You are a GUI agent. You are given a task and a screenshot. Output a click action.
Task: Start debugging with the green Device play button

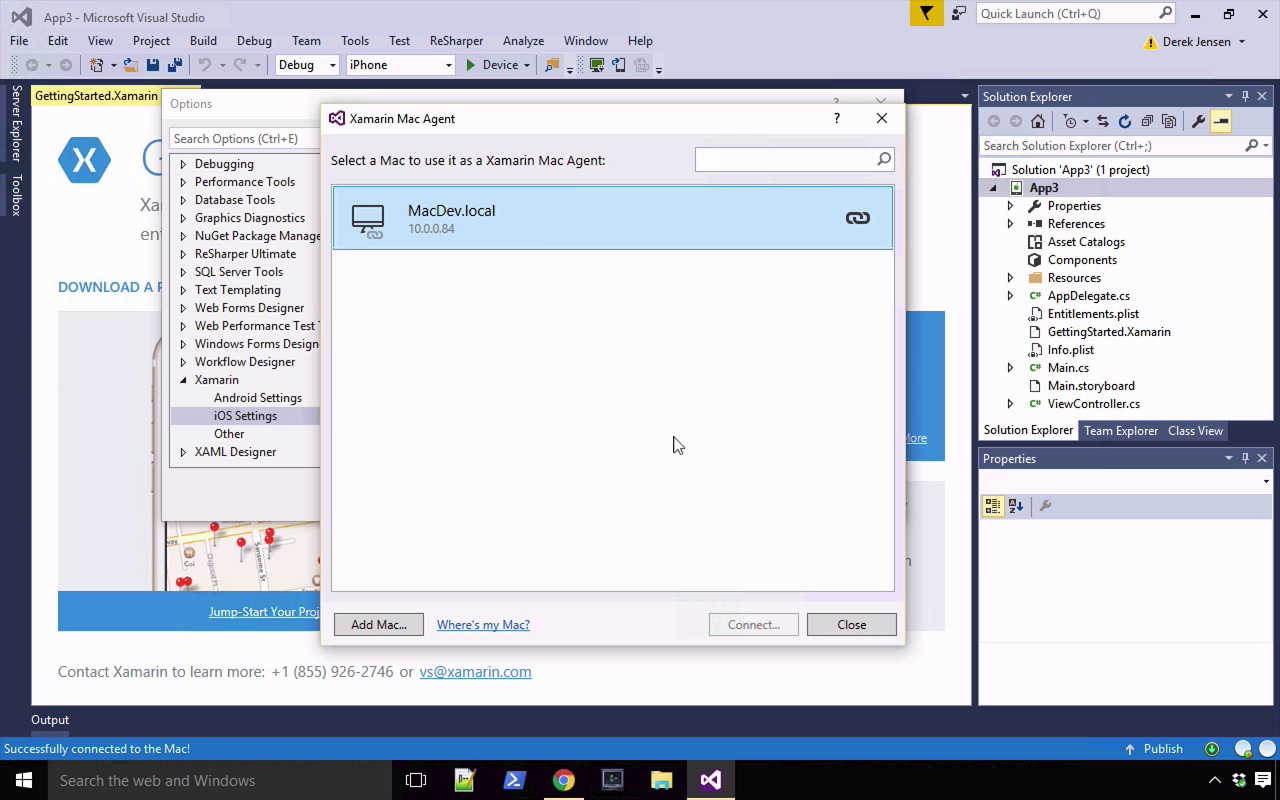click(471, 65)
